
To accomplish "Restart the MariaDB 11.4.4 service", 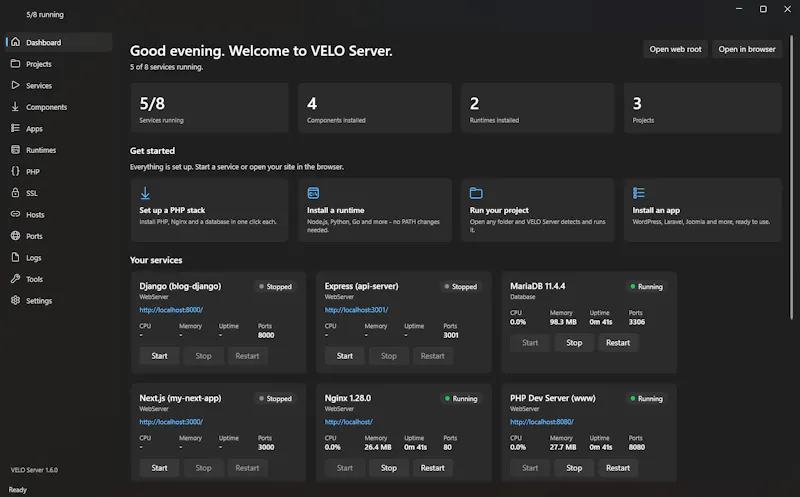I will tap(618, 342).
